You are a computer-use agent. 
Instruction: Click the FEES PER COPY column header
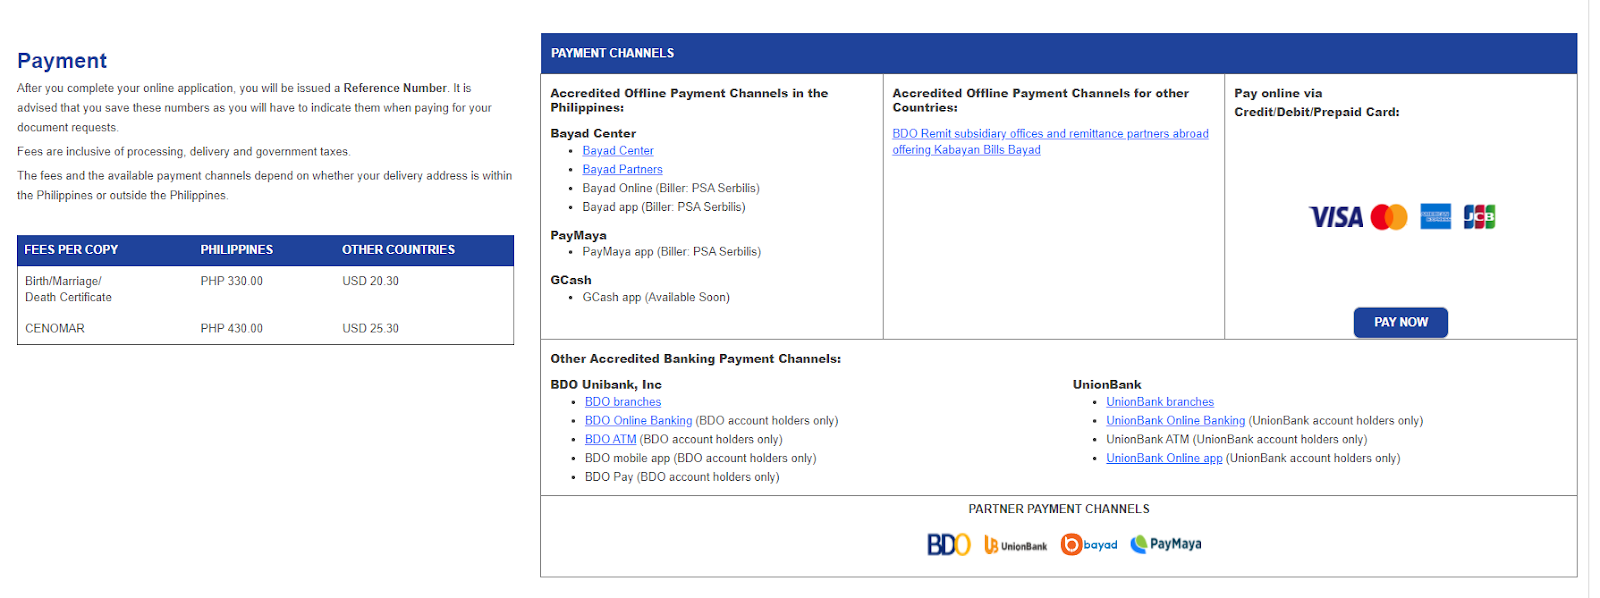pos(71,250)
